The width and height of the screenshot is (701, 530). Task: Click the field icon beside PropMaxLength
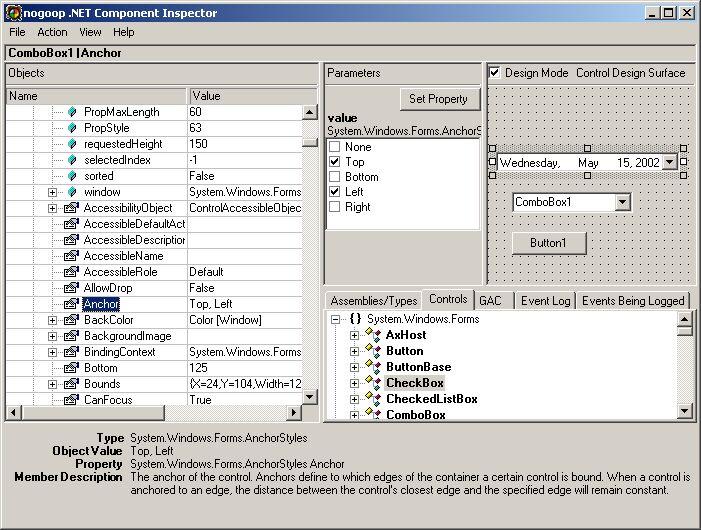[72, 112]
